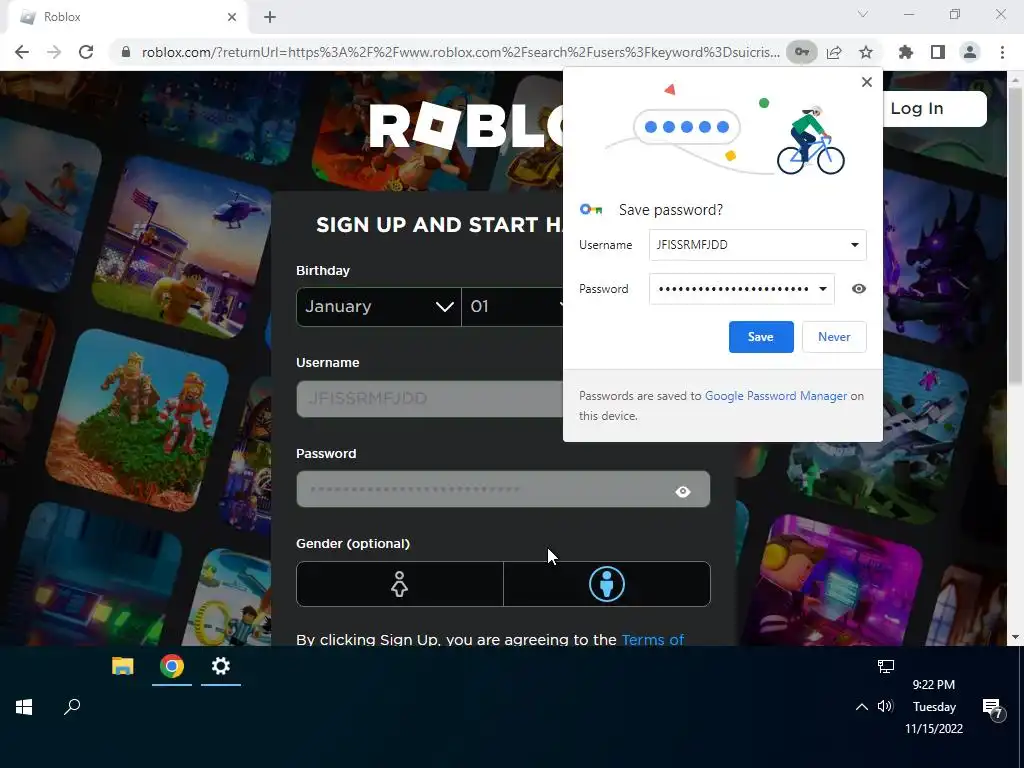Show hidden tray icons chevron
The width and height of the screenshot is (1024, 768).
point(861,707)
